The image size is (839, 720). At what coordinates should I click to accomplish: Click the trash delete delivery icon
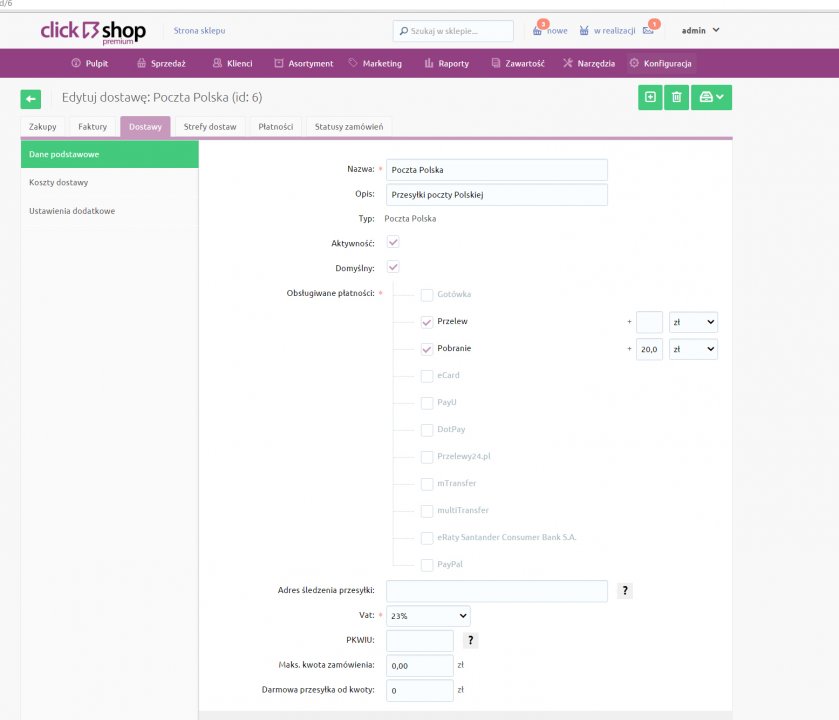(676, 97)
